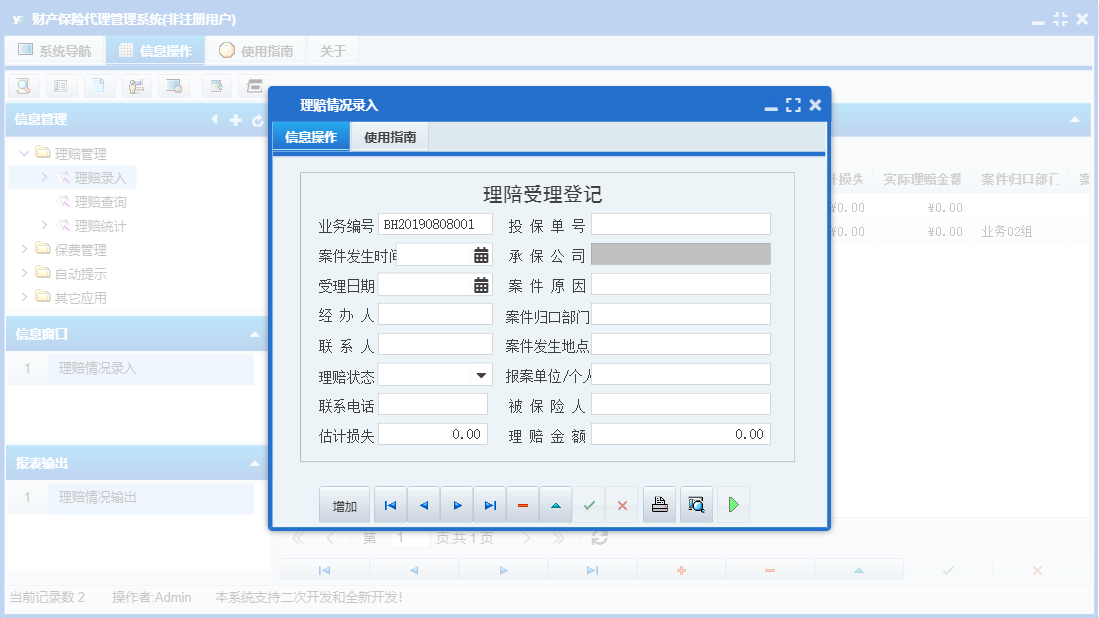Delete record with the red minus icon

tap(523, 504)
